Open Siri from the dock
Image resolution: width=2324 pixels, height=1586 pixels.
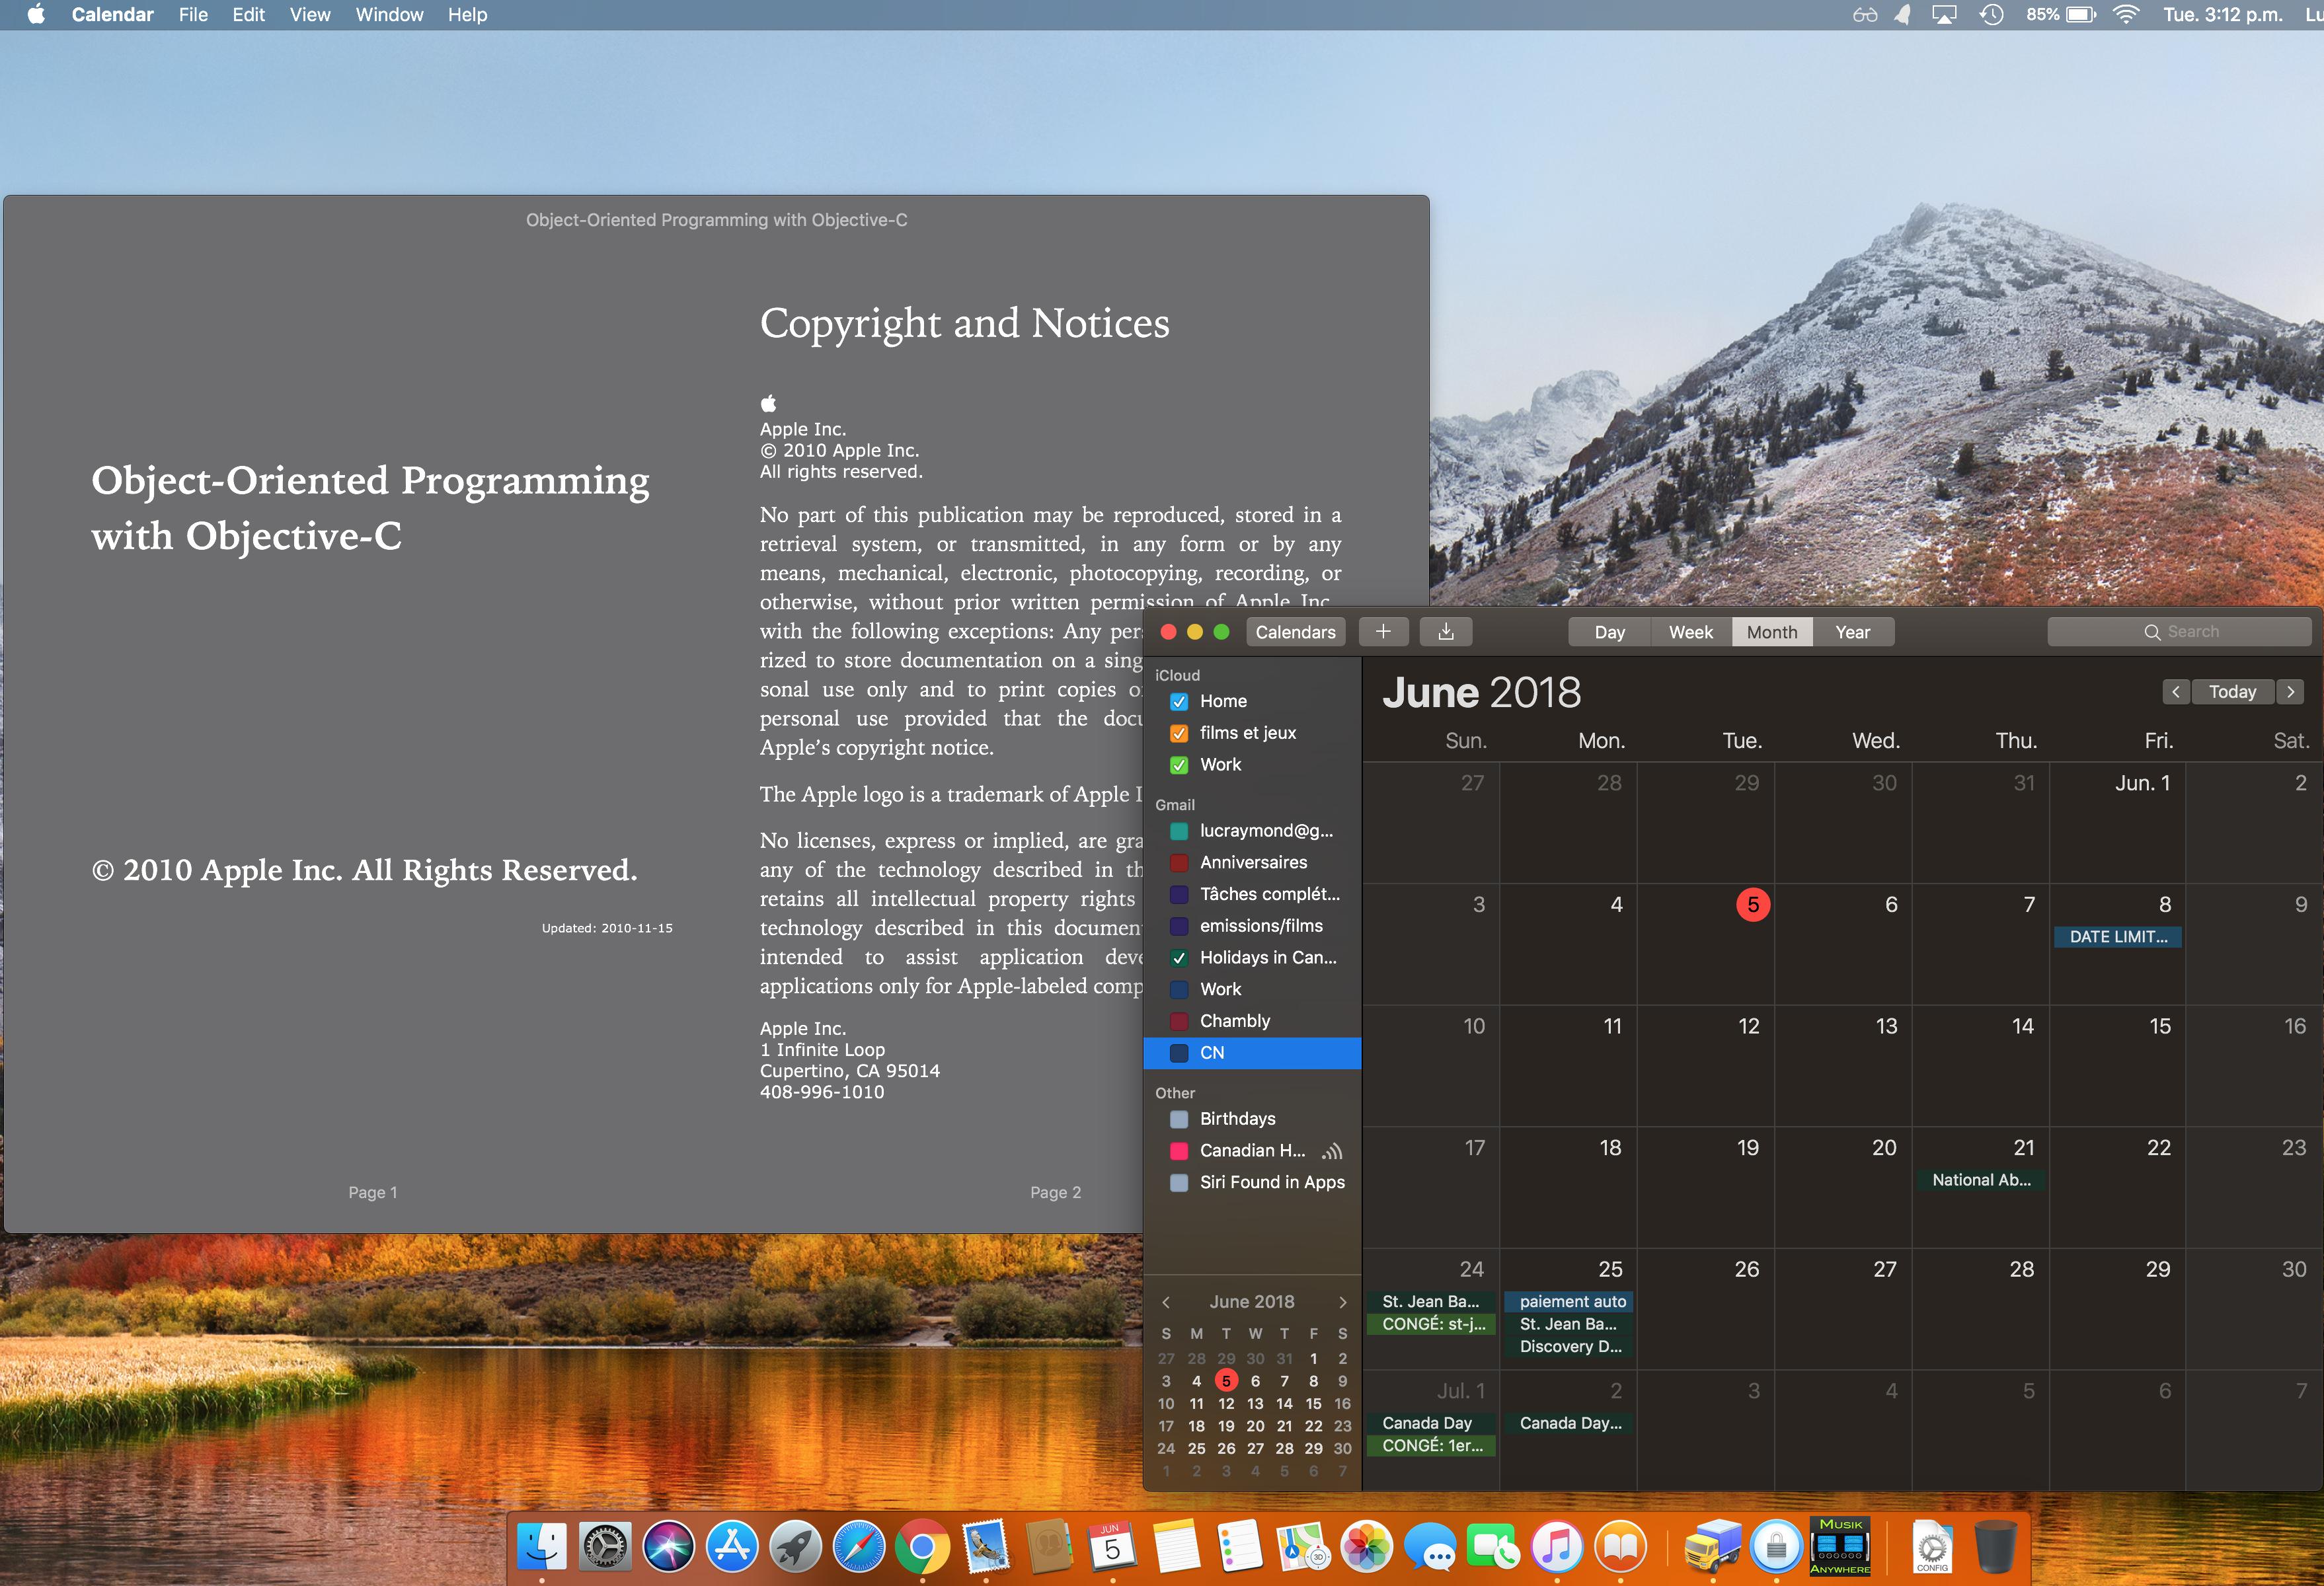668,1546
